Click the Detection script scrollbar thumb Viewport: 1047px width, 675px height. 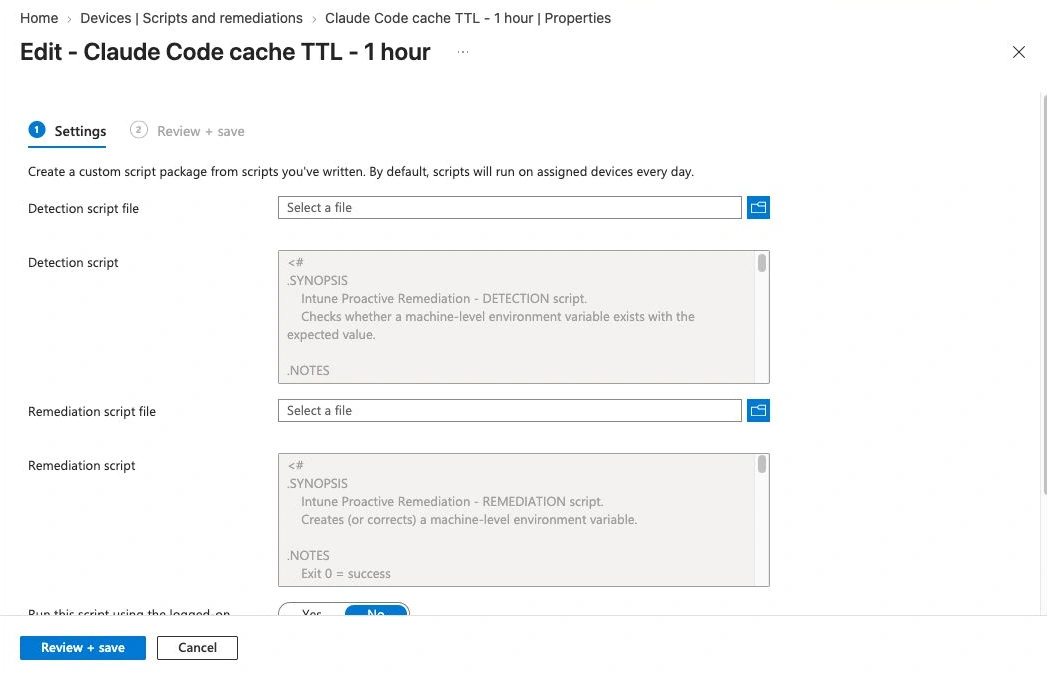tap(761, 263)
